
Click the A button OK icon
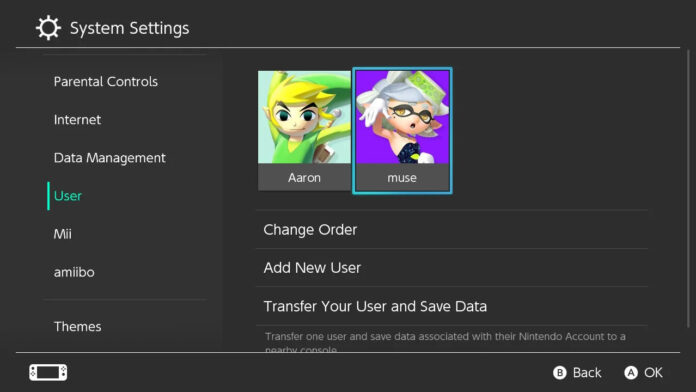631,372
